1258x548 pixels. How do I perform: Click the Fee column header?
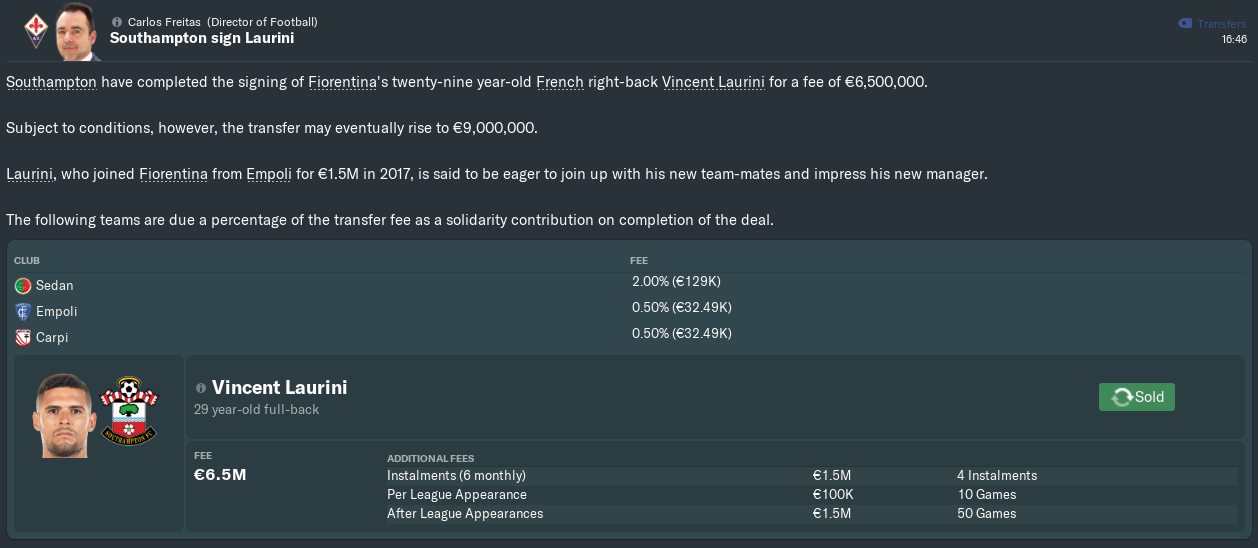point(638,260)
